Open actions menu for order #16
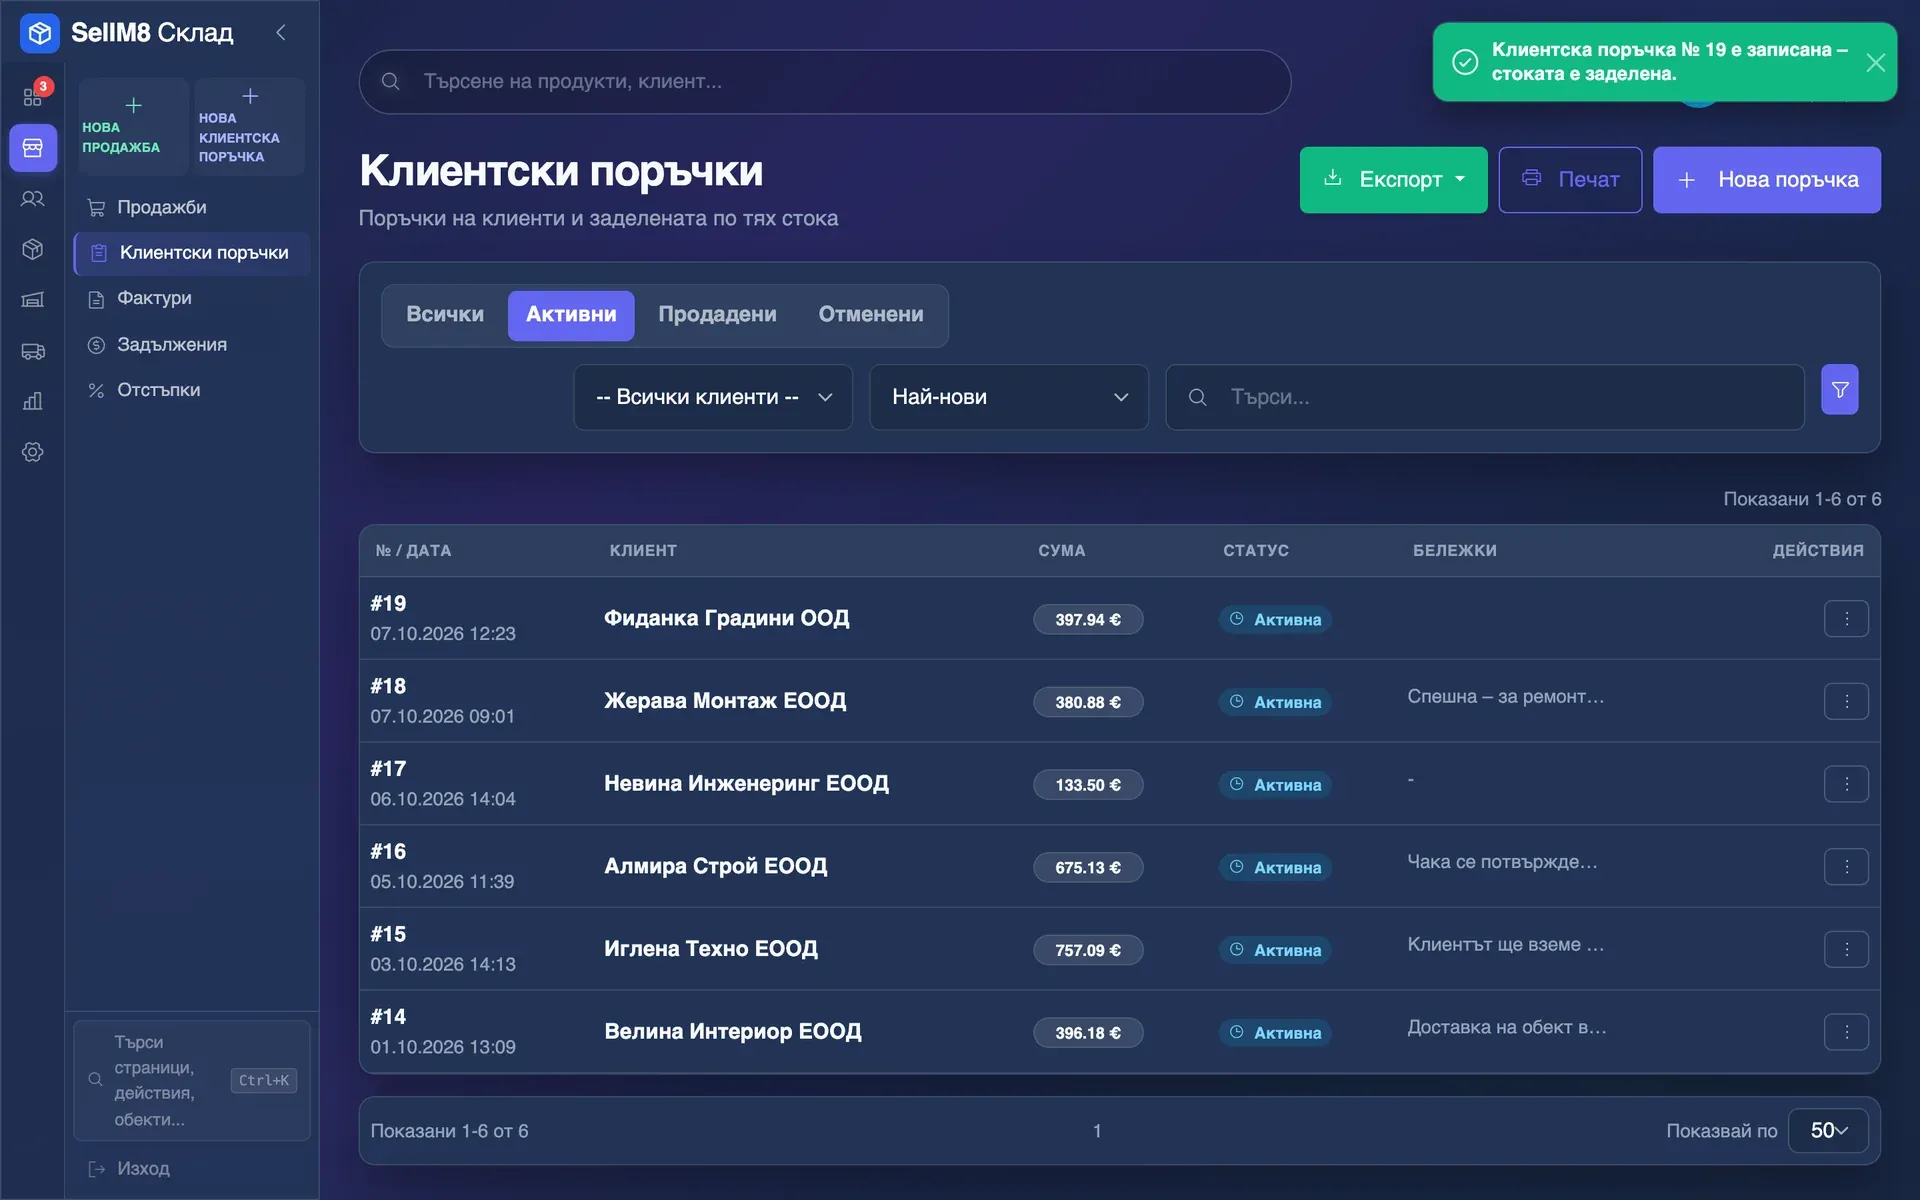This screenshot has width=1920, height=1200. (1846, 867)
